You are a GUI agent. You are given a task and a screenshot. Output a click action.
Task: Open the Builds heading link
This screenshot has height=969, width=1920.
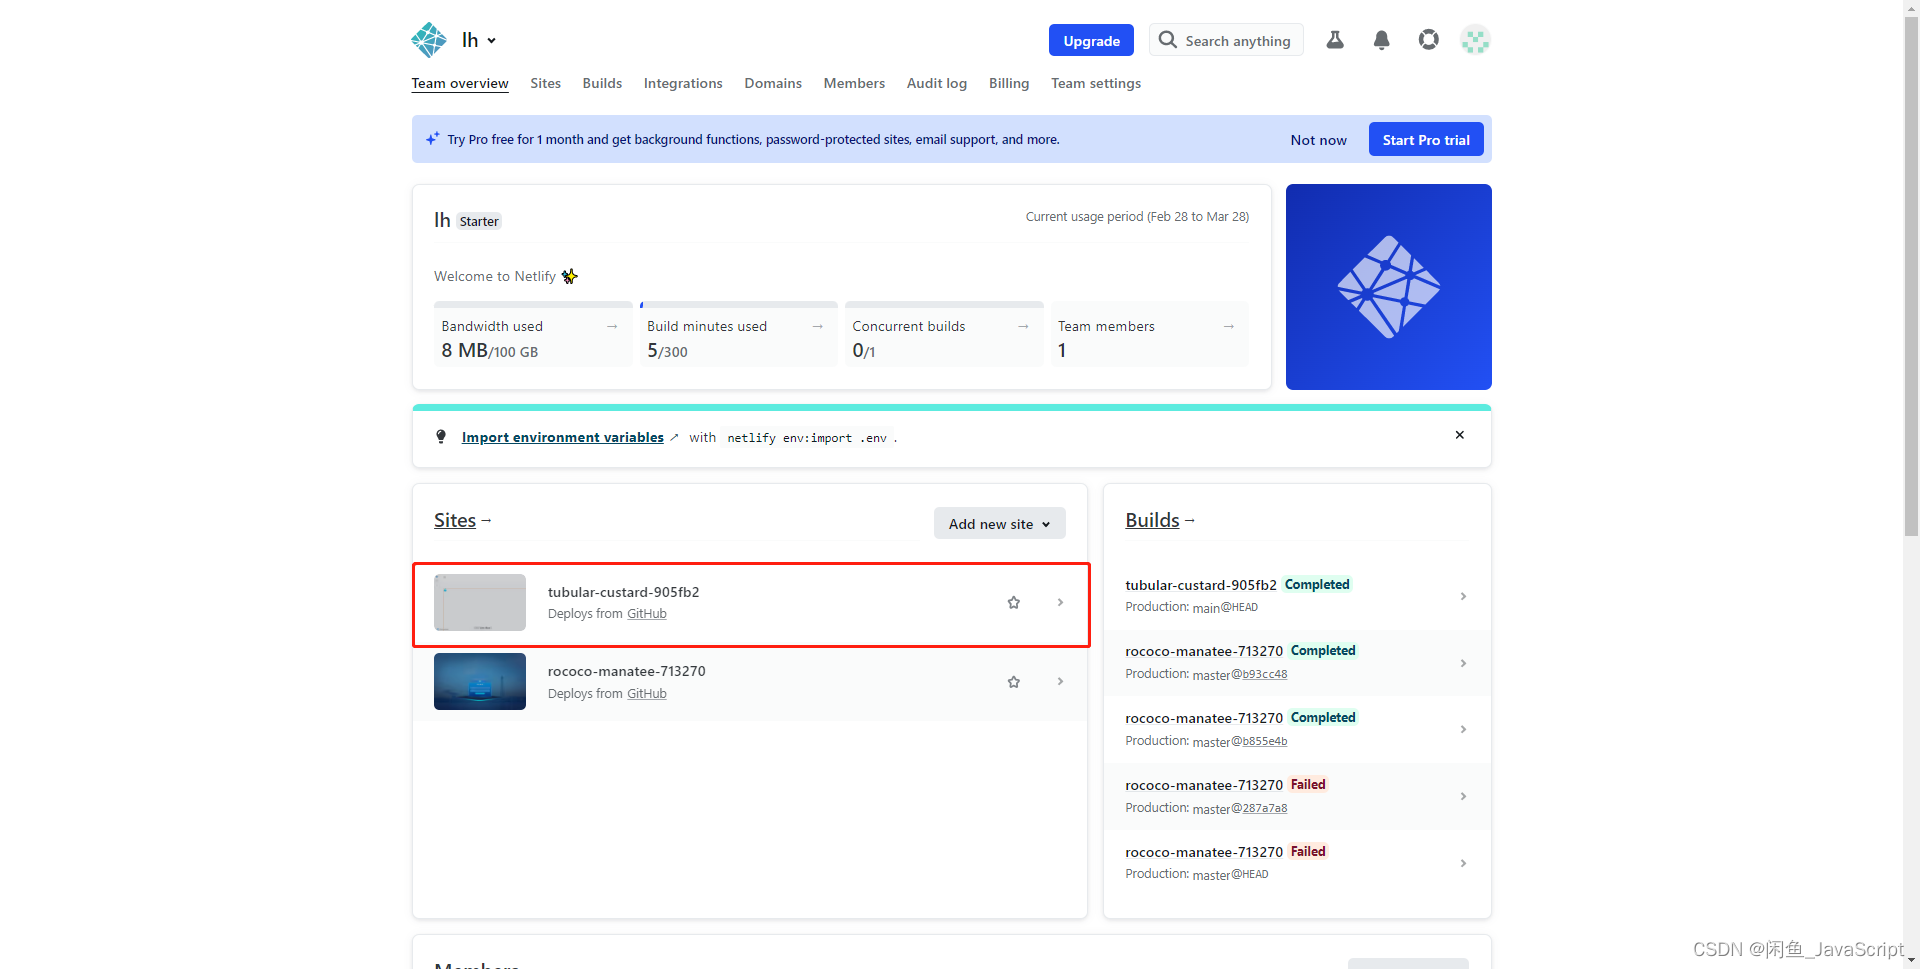[1152, 520]
